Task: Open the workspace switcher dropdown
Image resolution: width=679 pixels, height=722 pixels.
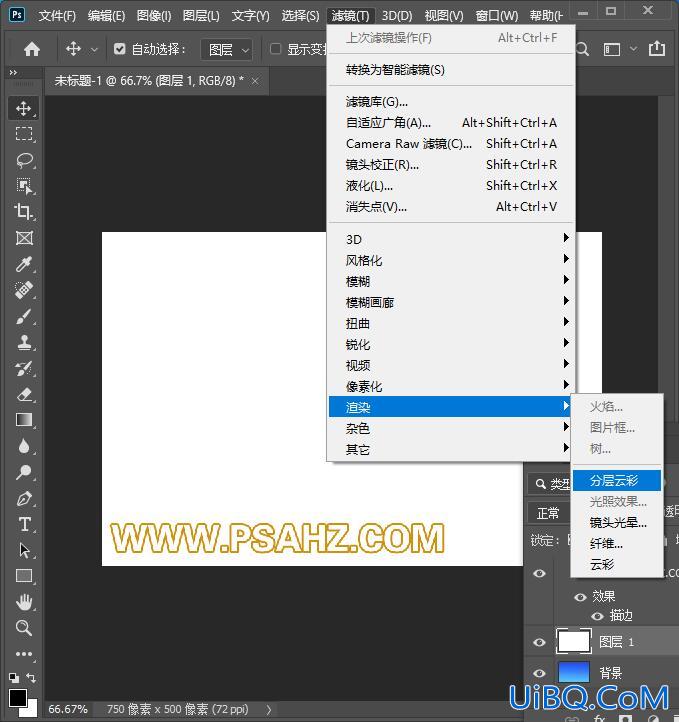Action: tap(633, 49)
